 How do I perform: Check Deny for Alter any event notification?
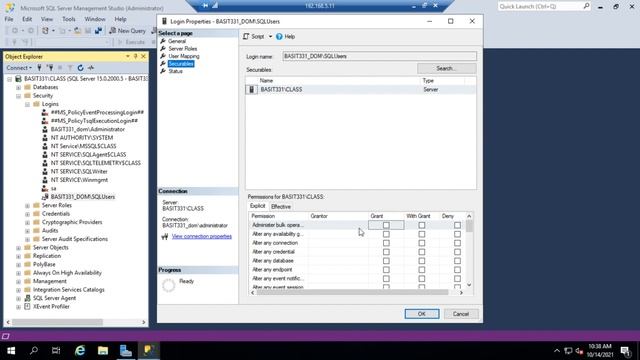pos(457,279)
